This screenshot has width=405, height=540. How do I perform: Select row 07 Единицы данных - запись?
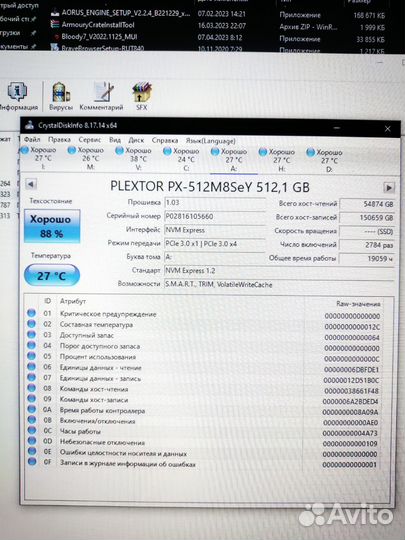(x=204, y=378)
